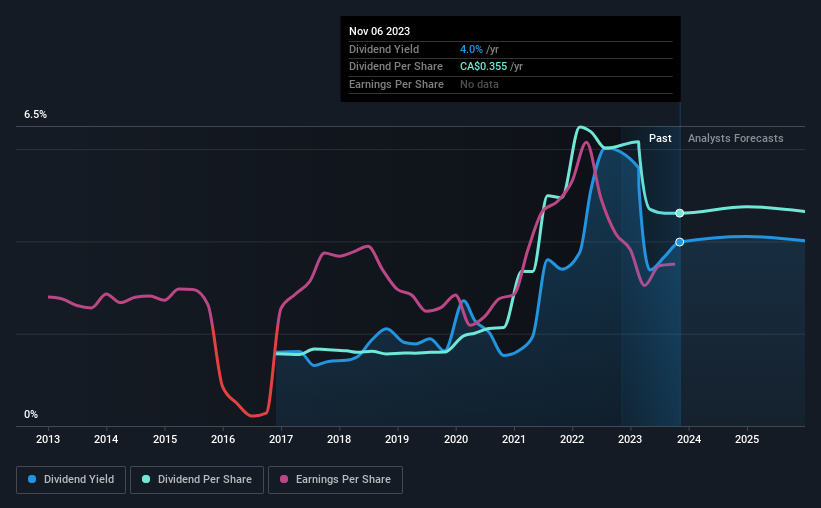Image resolution: width=821 pixels, height=508 pixels.
Task: Click the 2014 x-axis label
Action: coord(106,439)
